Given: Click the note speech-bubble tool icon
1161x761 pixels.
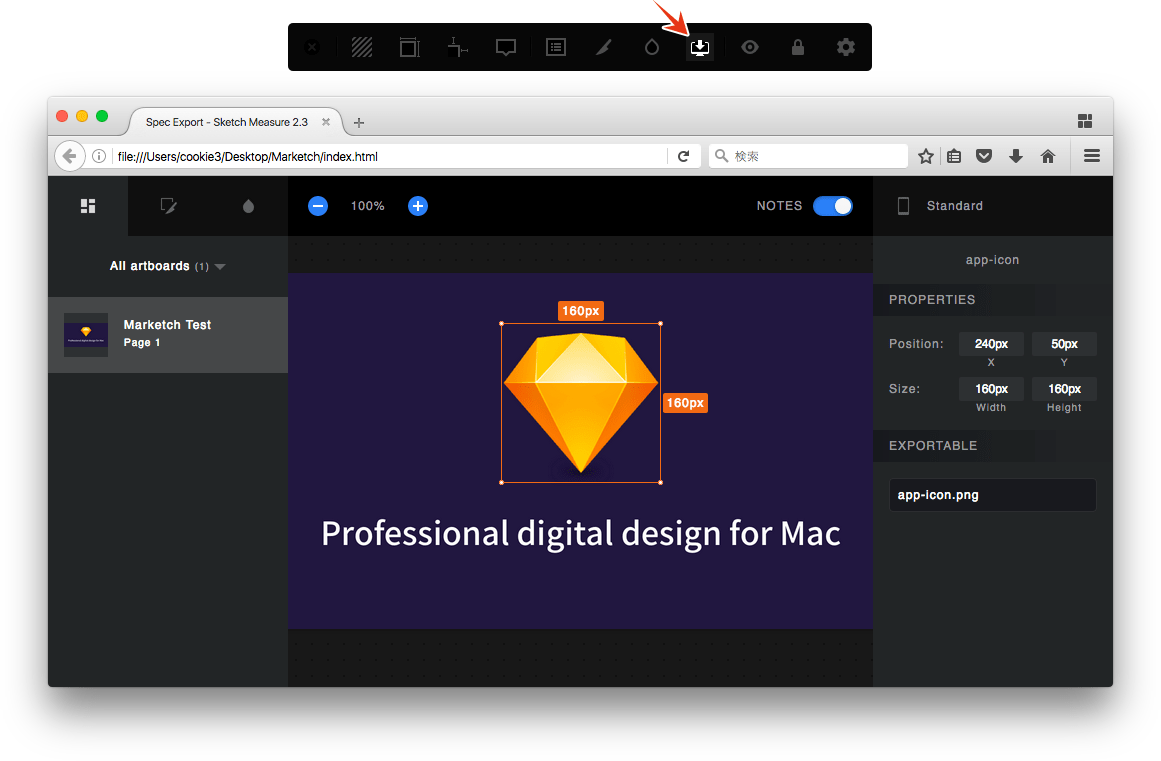Looking at the screenshot, I should (506, 47).
